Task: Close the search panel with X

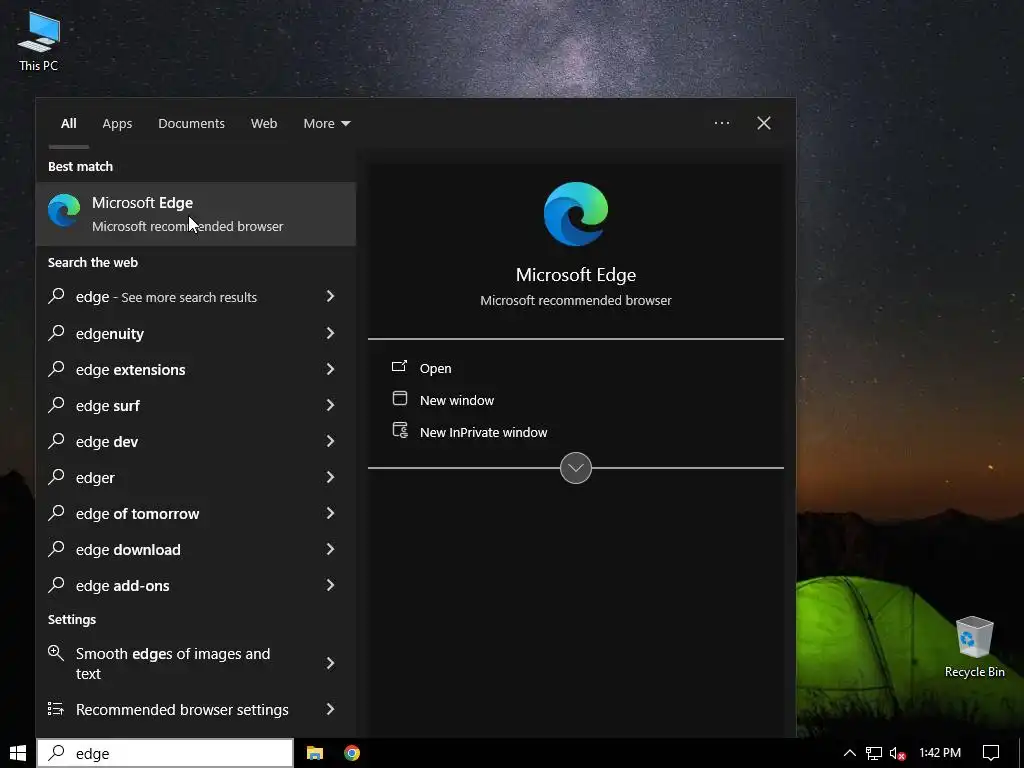Action: [763, 123]
